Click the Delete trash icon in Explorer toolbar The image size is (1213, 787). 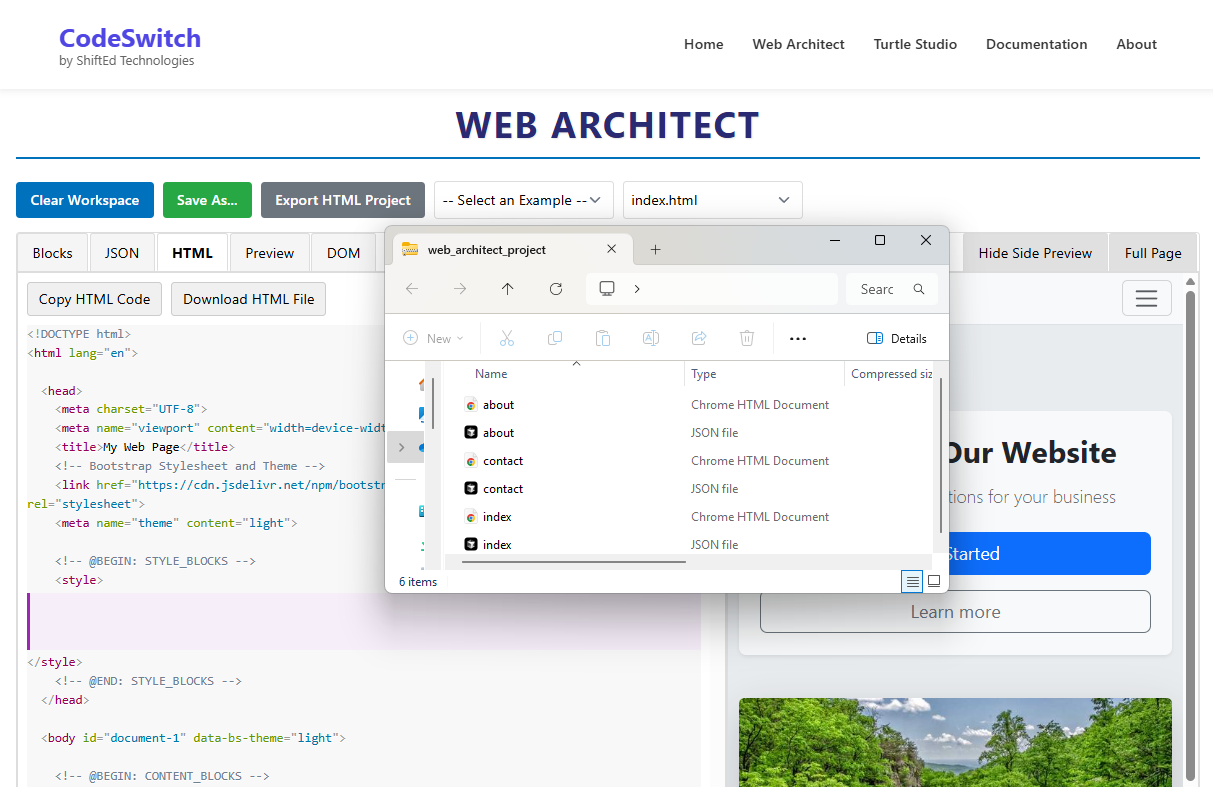coord(747,338)
